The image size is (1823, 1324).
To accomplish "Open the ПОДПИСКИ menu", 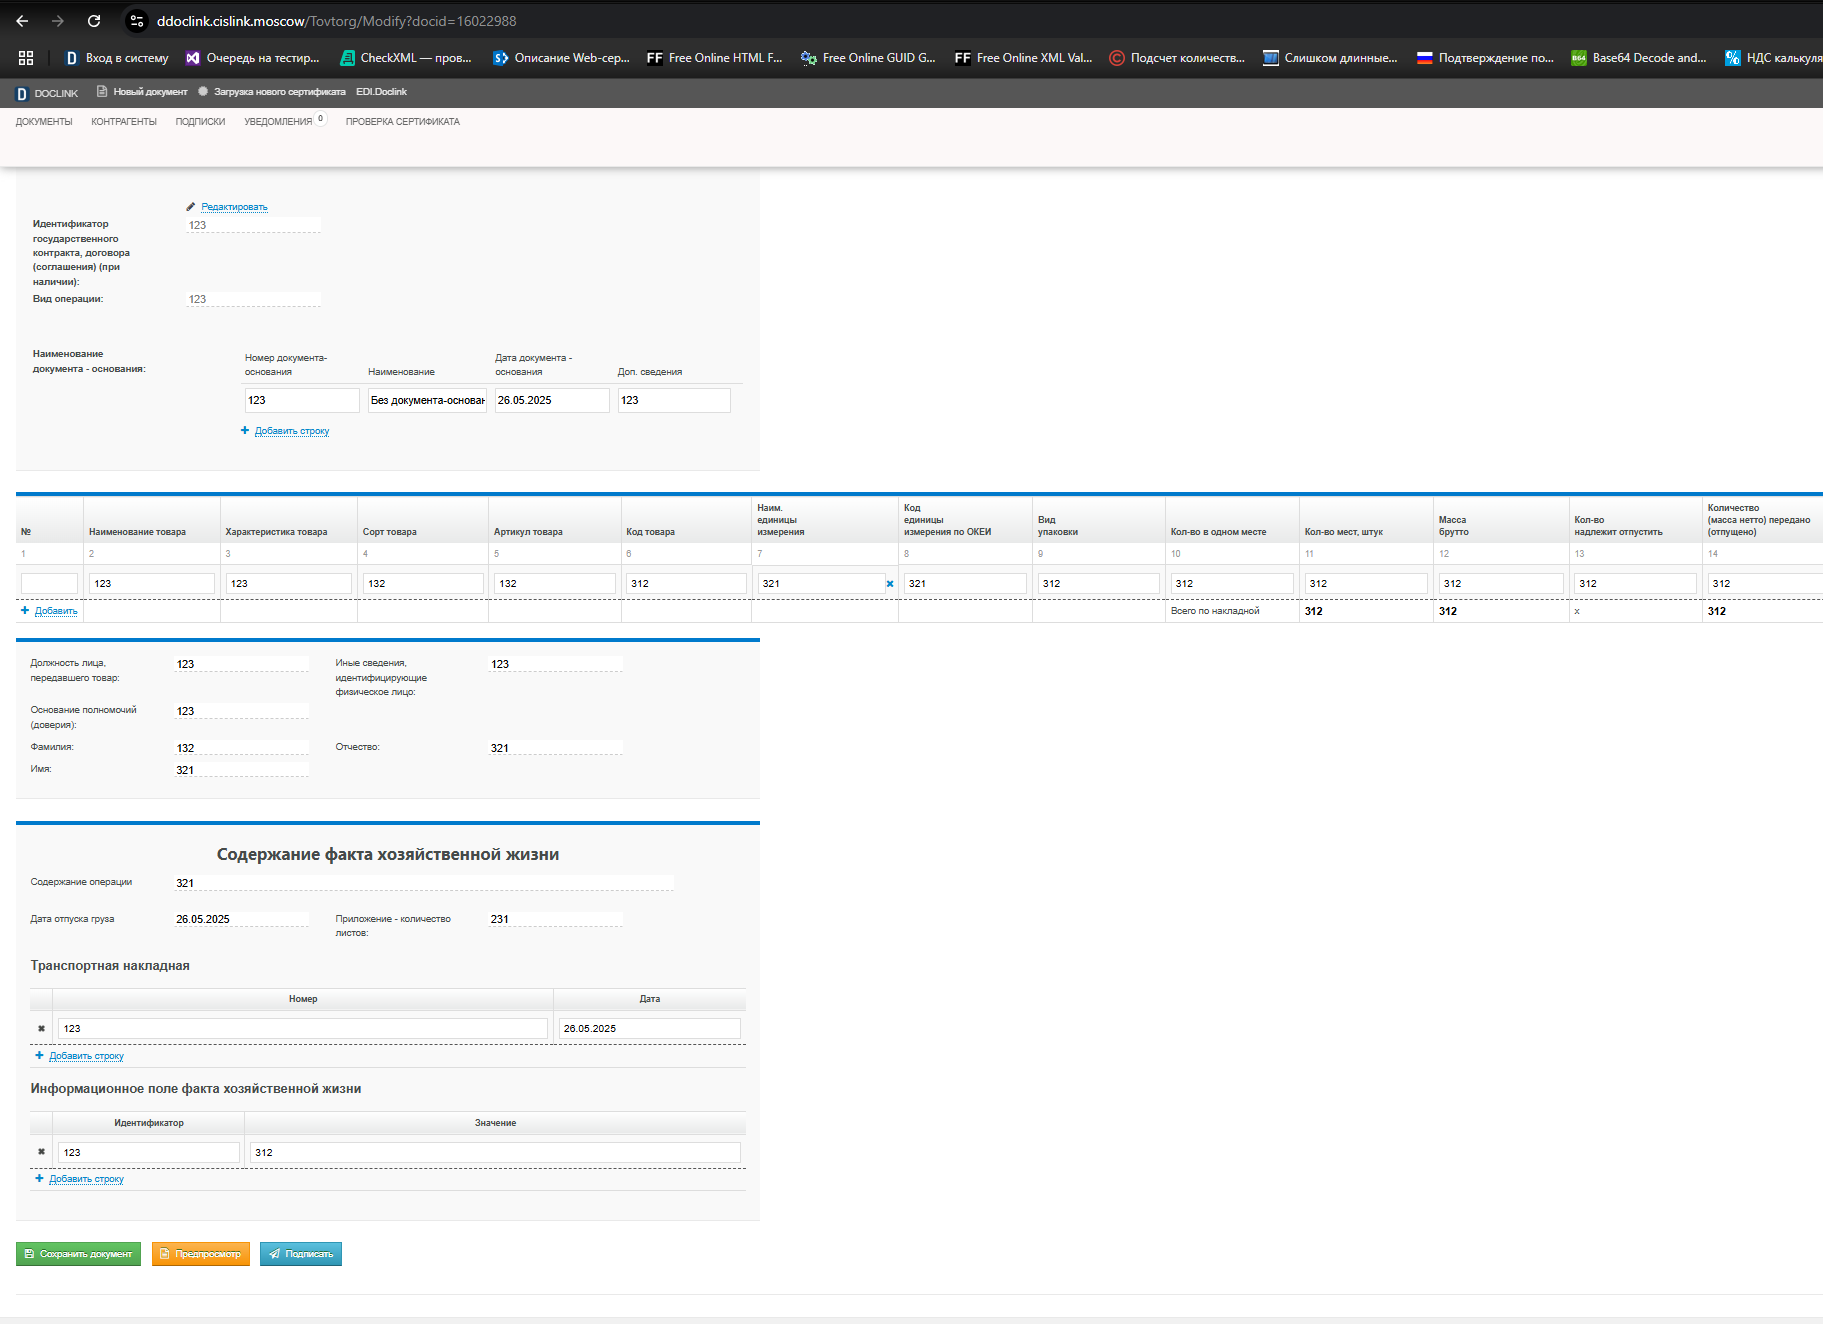I will pyautogui.click(x=200, y=122).
